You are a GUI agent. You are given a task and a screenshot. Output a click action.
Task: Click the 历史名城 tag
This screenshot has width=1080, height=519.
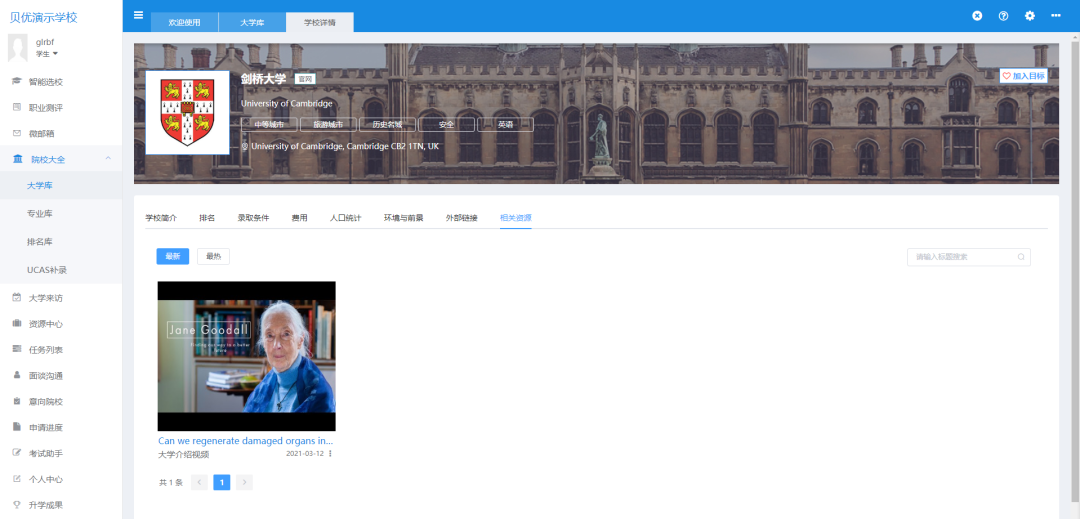pyautogui.click(x=387, y=125)
